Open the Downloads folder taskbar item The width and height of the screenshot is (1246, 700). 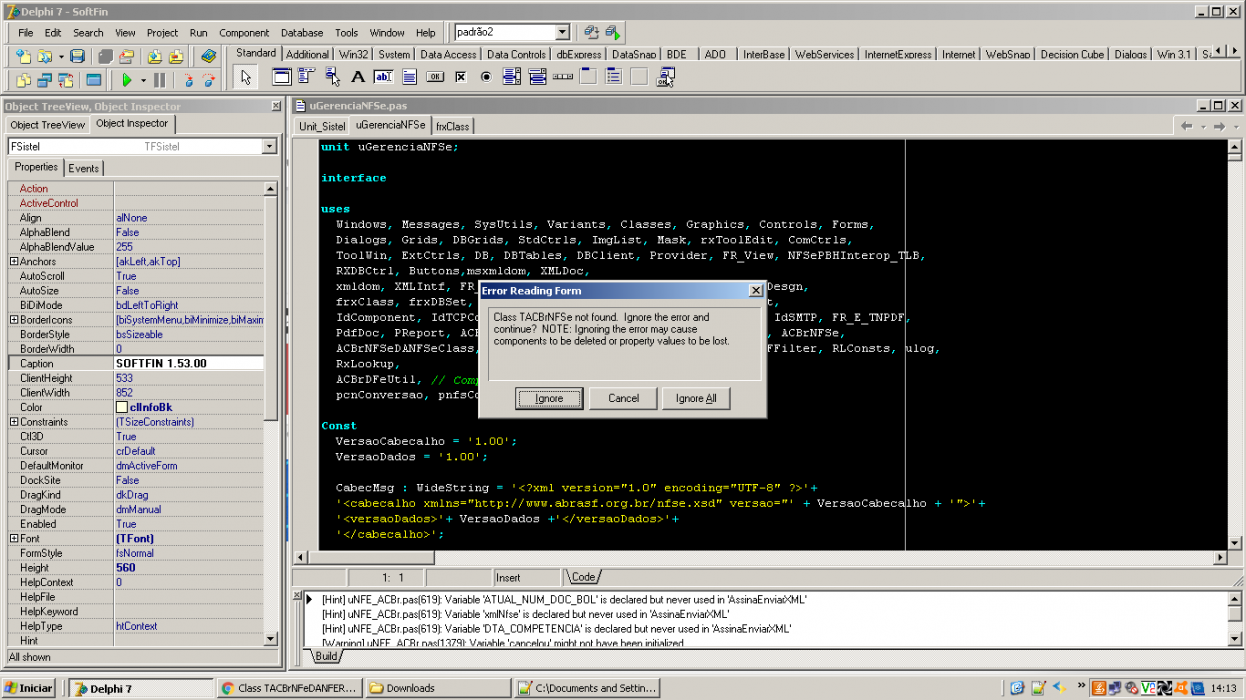(438, 688)
